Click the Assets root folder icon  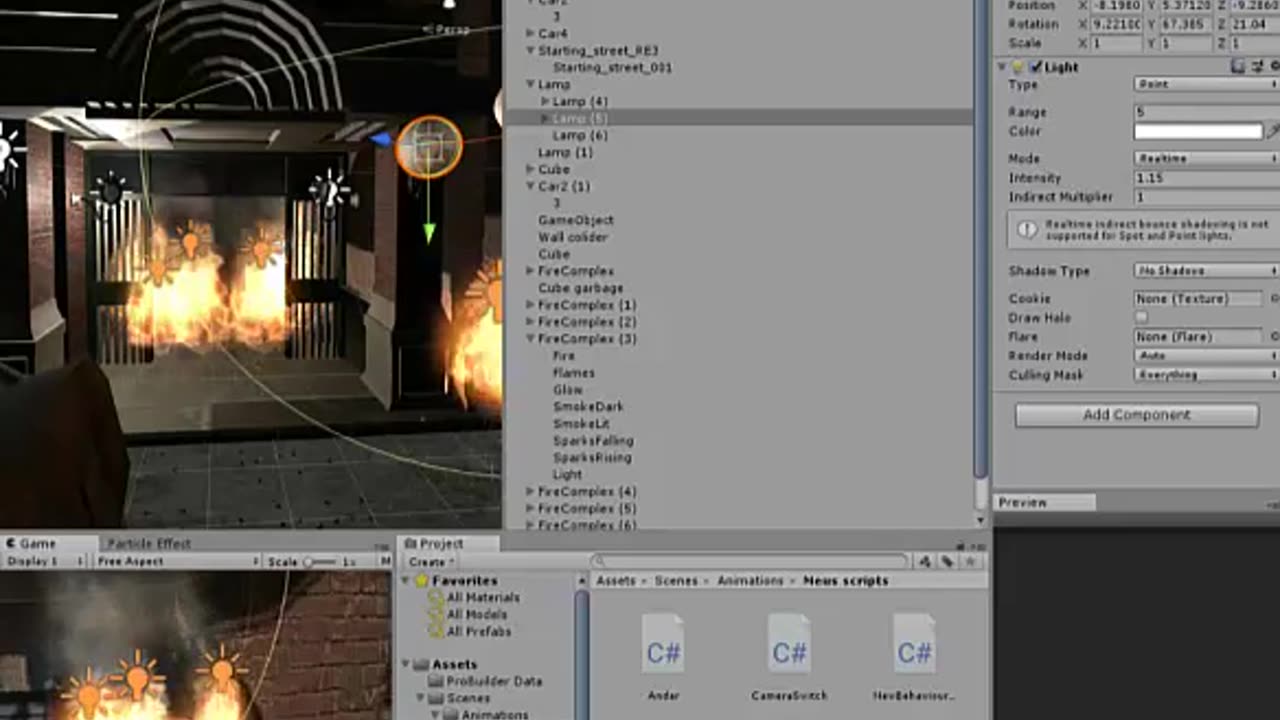(422, 664)
